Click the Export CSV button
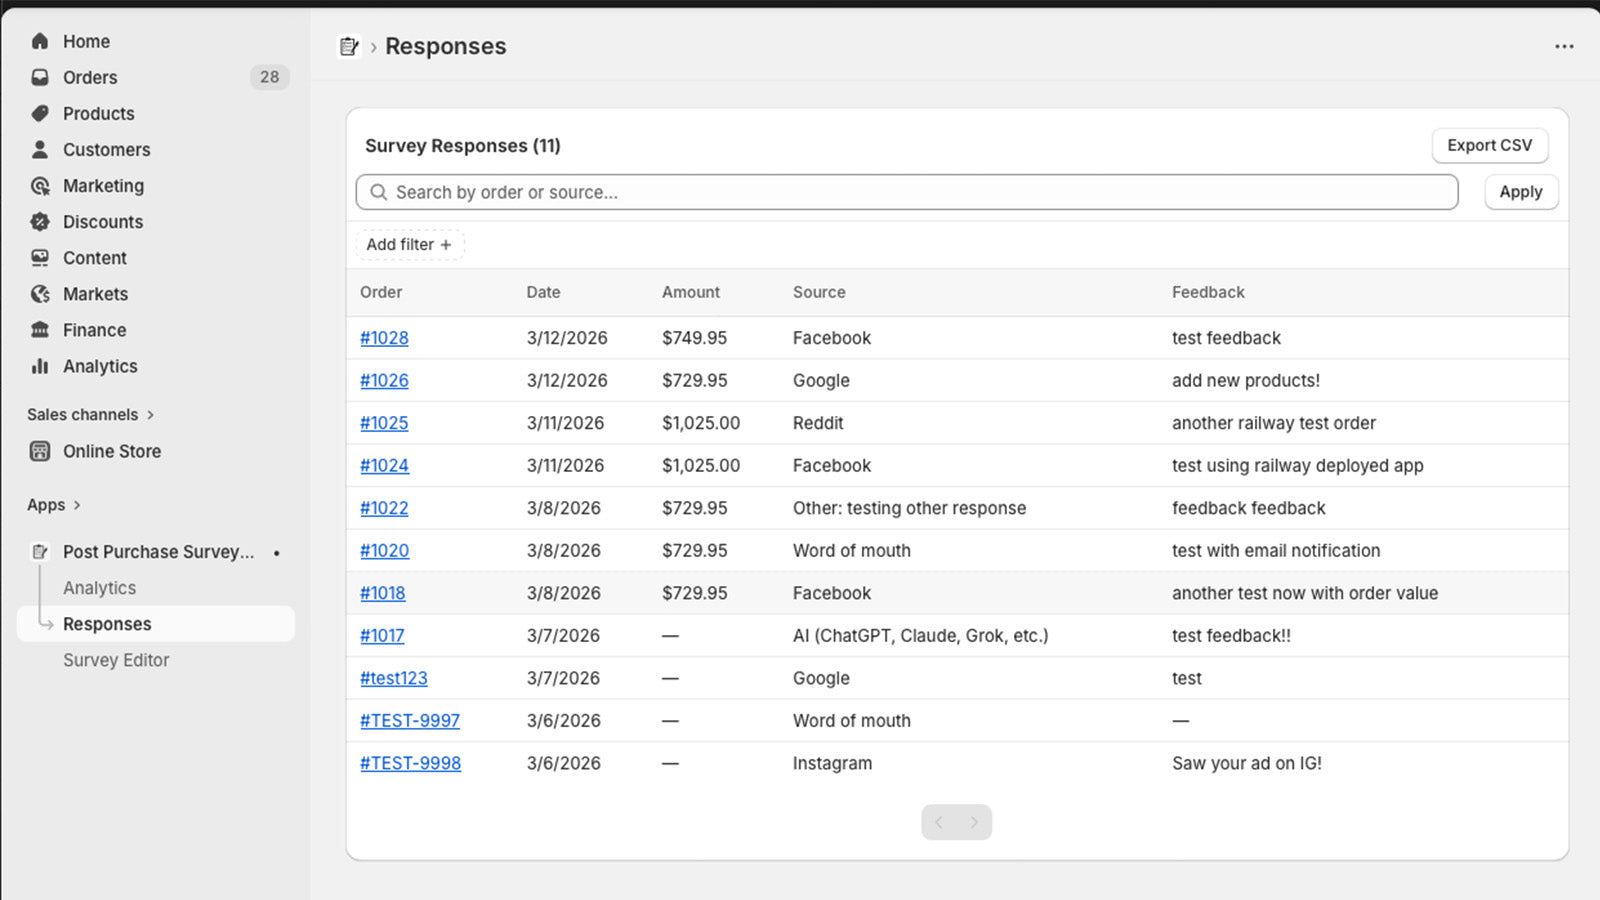 [1489, 145]
